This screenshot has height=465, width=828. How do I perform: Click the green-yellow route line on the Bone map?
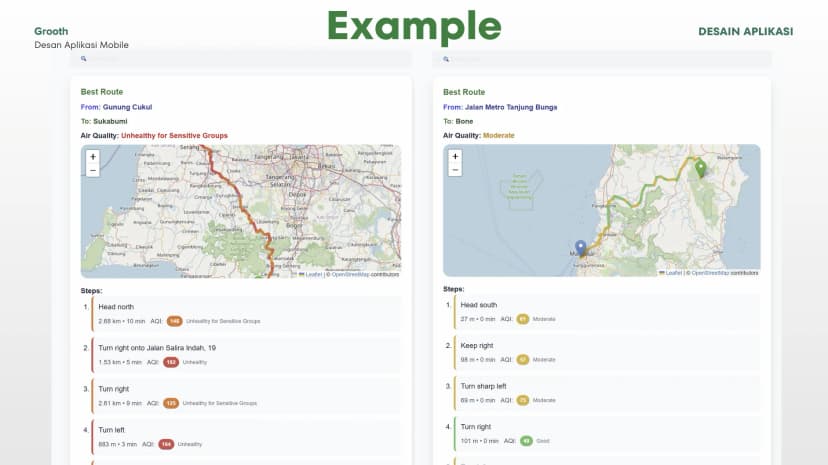(x=642, y=188)
